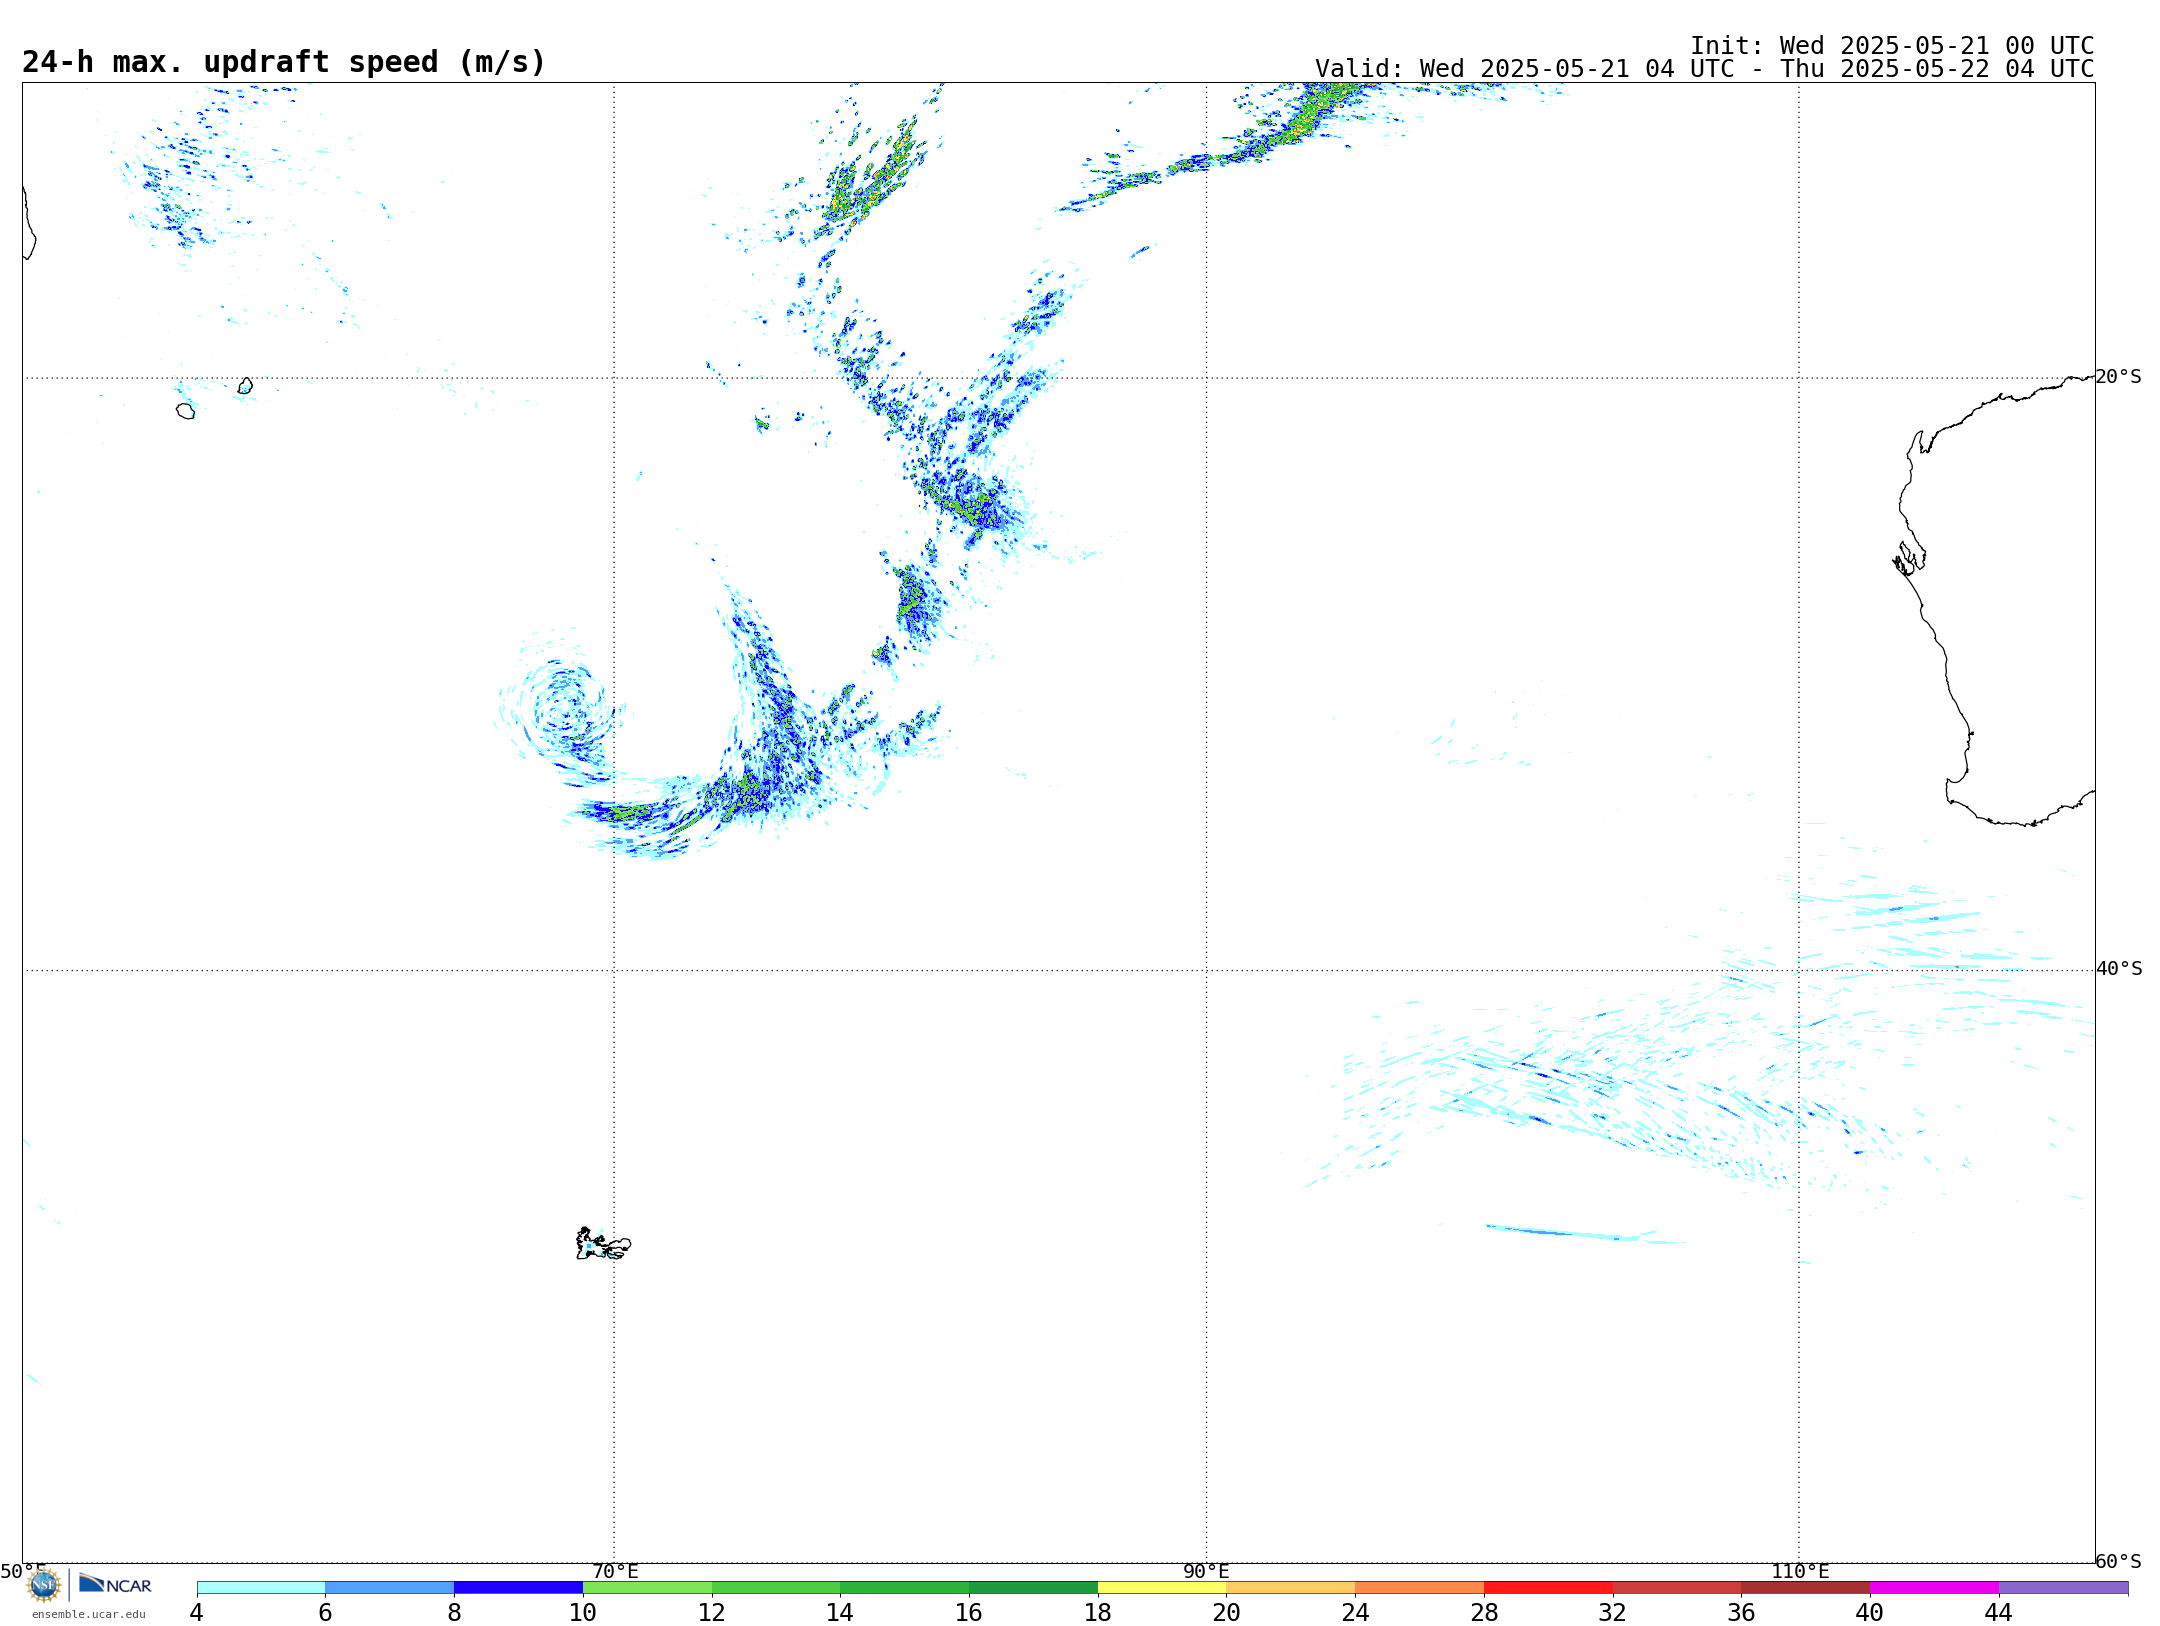Select the light cyan 4–6 color swatch
The width and height of the screenshot is (2160, 1626).
coord(261,1587)
